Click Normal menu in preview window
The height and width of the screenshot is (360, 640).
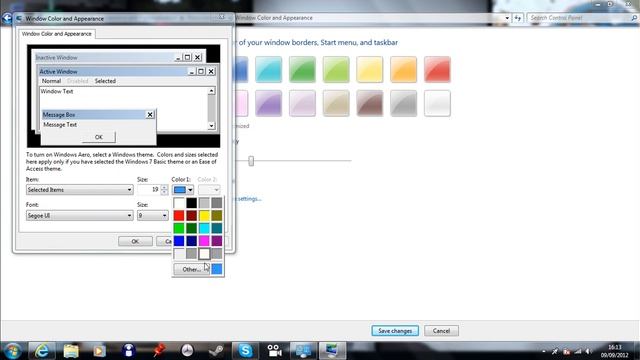pyautogui.click(x=51, y=81)
